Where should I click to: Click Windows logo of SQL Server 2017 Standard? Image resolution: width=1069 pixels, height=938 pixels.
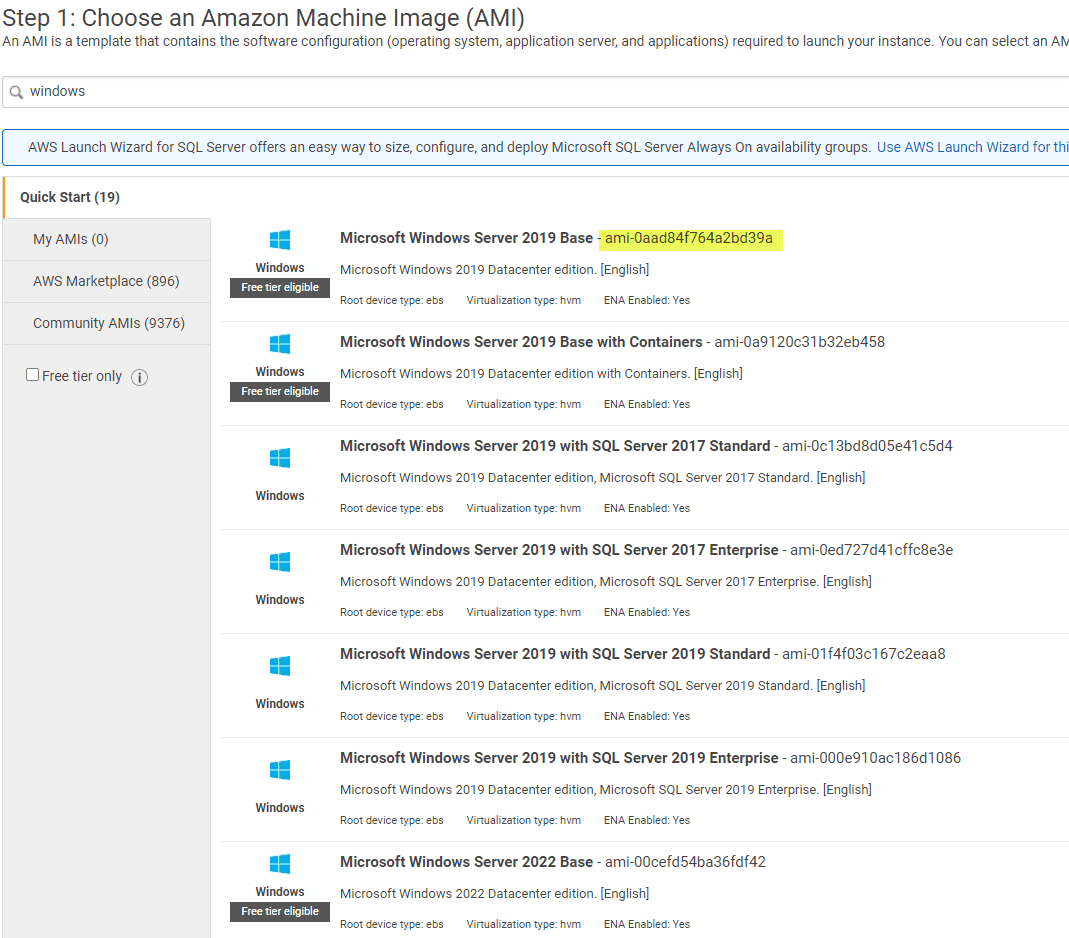[280, 458]
